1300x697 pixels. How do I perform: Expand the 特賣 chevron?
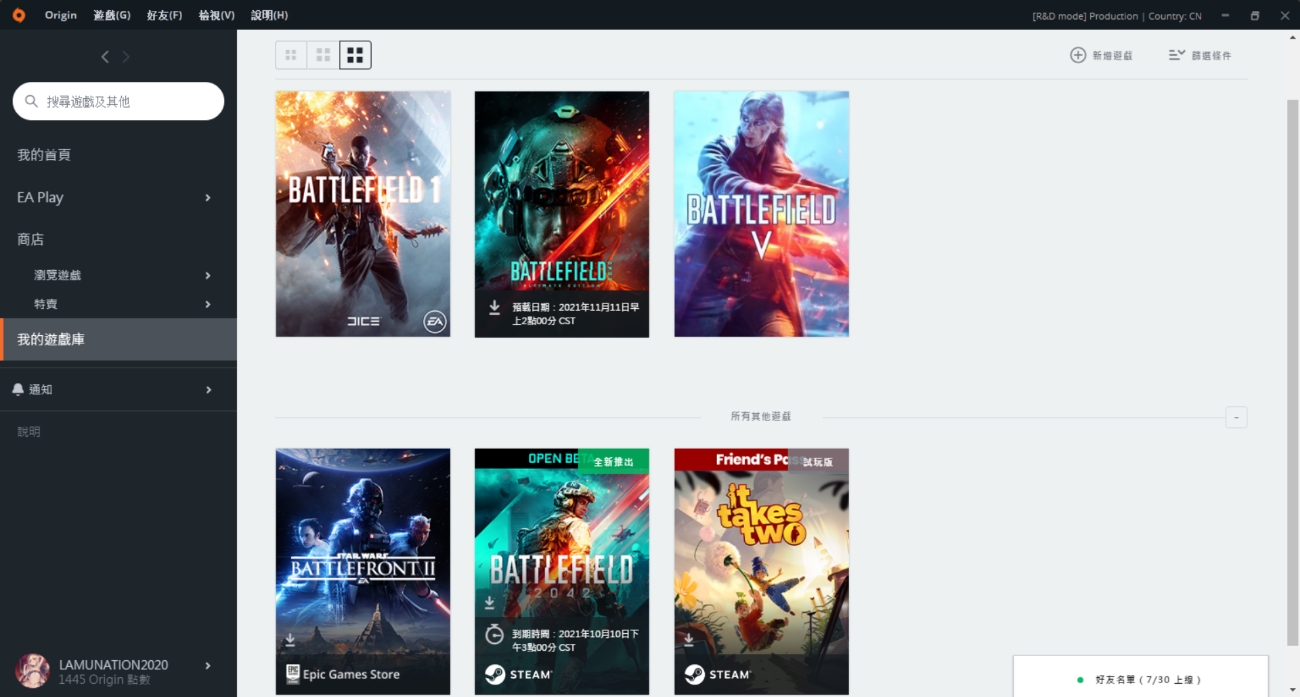click(x=208, y=304)
